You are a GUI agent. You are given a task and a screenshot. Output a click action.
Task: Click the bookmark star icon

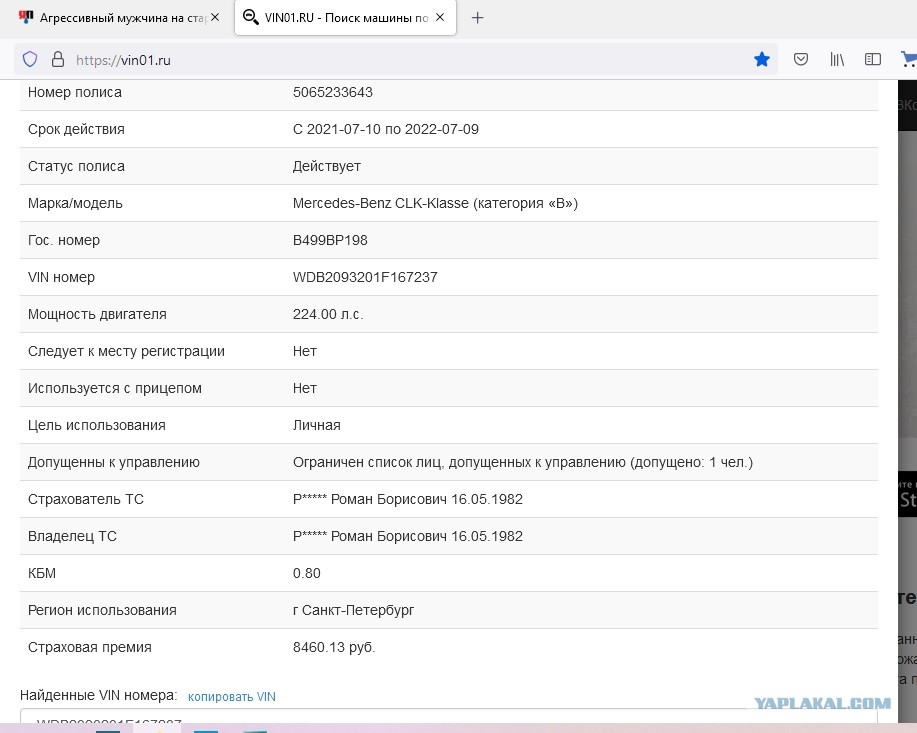761,60
